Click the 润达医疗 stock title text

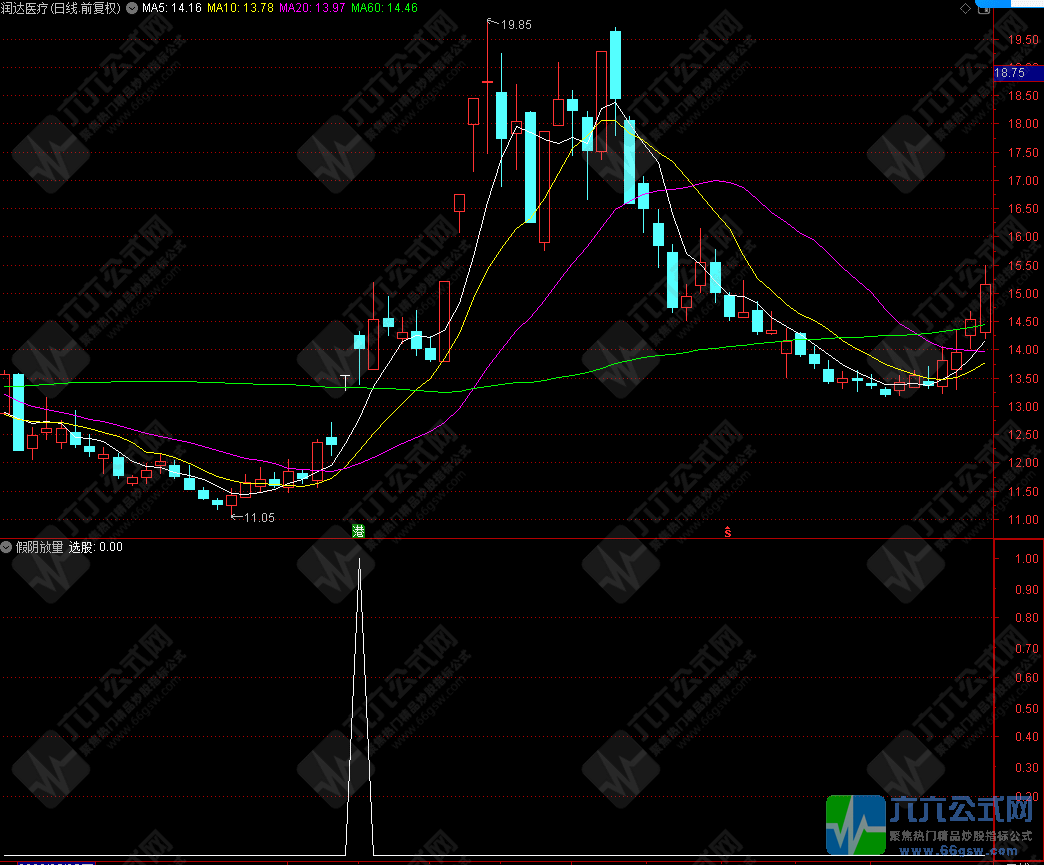pos(62,8)
